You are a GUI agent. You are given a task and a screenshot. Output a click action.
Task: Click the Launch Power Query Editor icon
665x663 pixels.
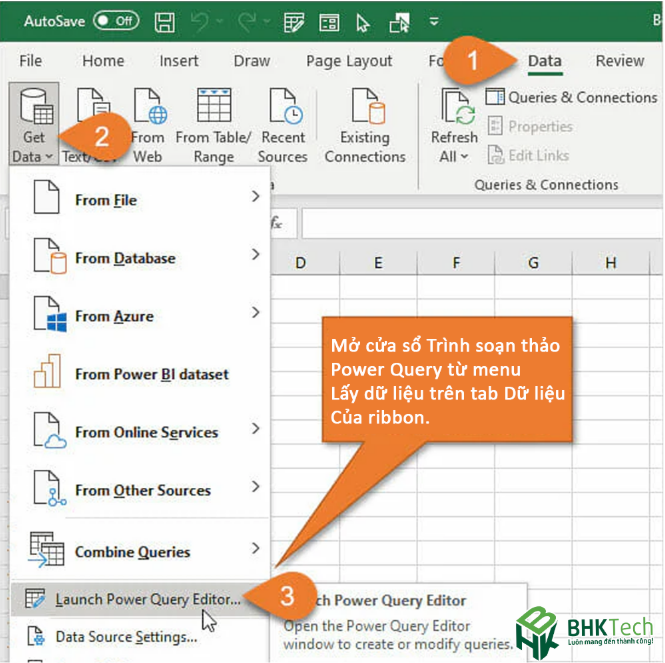coord(35,598)
